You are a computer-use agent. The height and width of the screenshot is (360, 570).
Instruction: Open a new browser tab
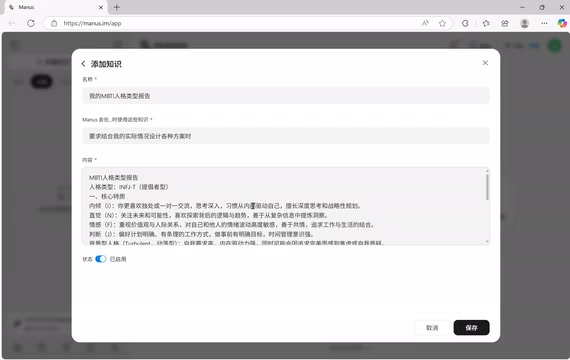click(117, 7)
